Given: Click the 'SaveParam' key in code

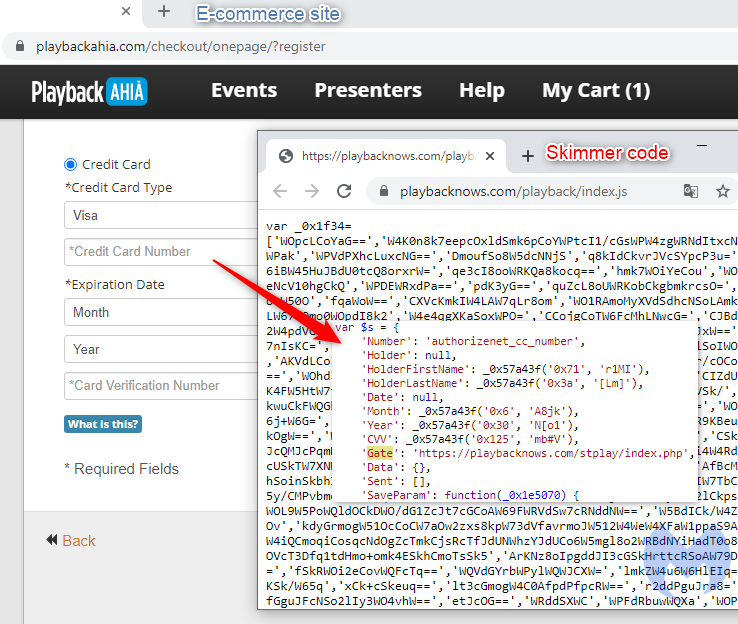Looking at the screenshot, I should point(399,495).
